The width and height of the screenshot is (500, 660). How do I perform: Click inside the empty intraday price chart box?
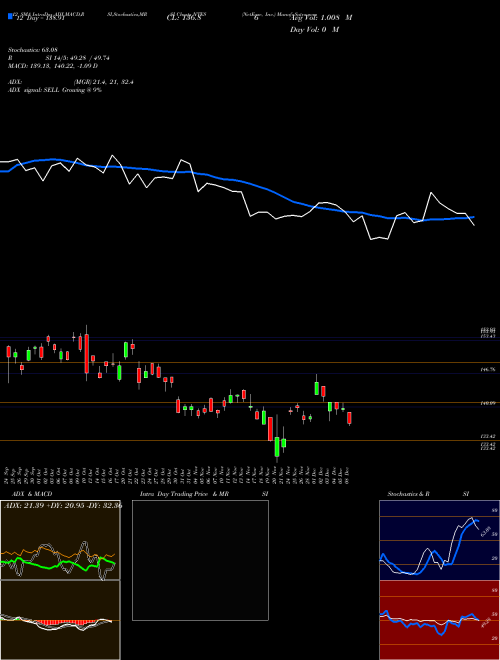tap(200, 560)
